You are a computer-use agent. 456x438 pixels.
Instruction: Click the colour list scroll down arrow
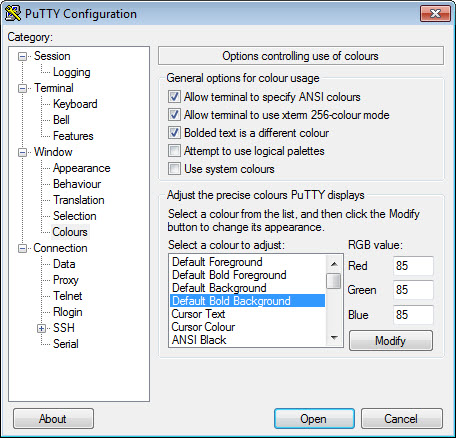click(x=334, y=338)
